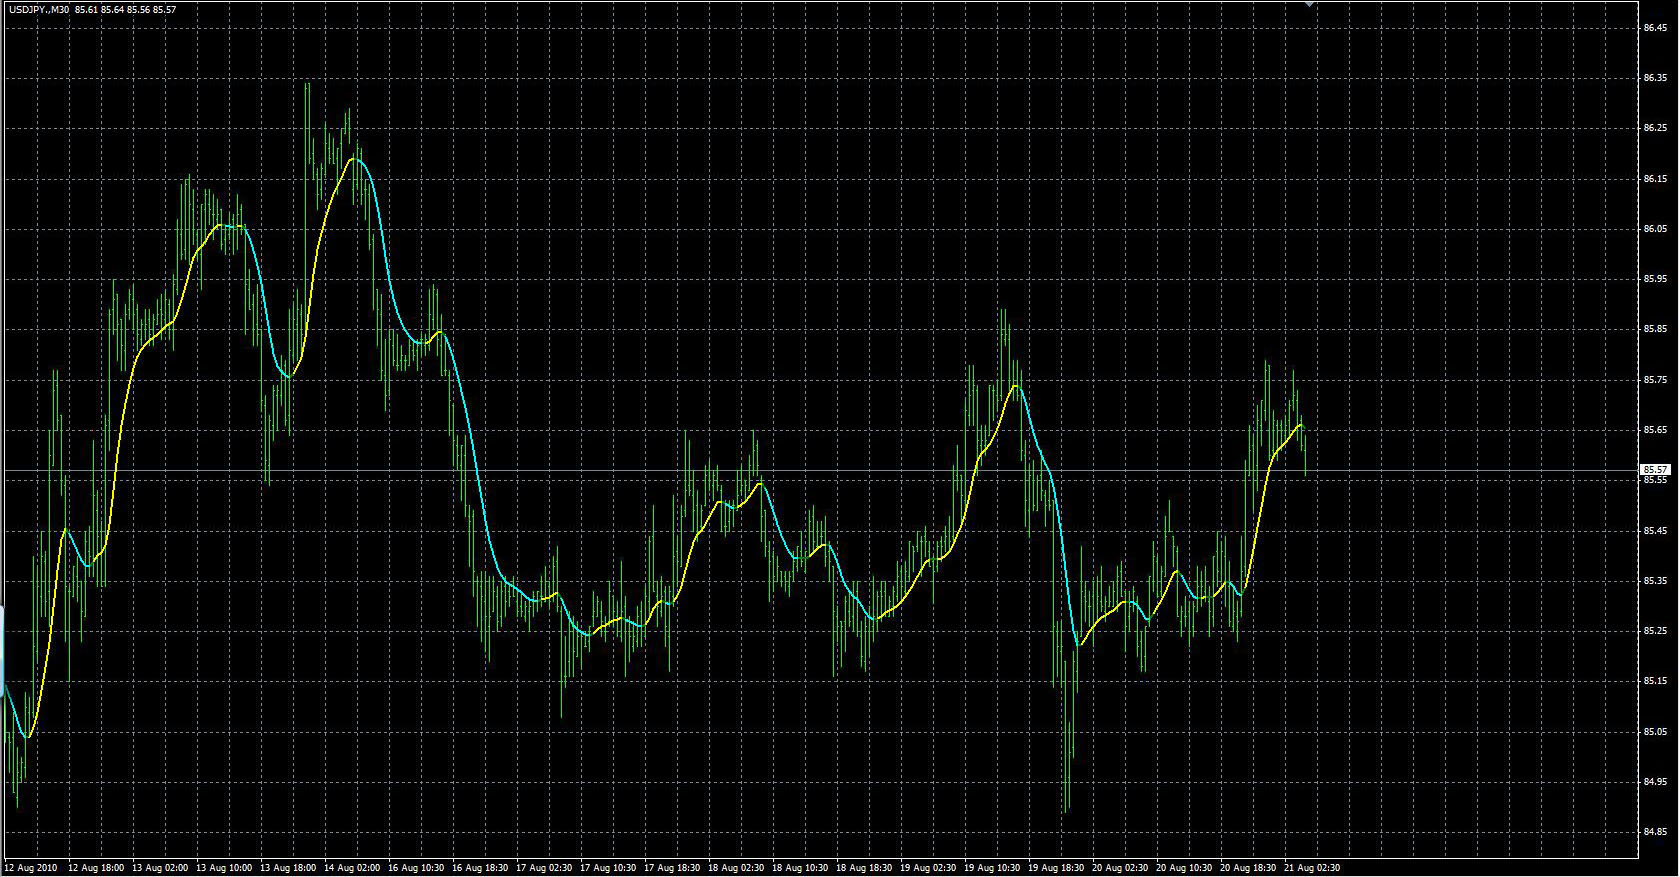Click the 21 Aug 02:30 time label
Screen dimensions: 1680x877
coord(1313,868)
